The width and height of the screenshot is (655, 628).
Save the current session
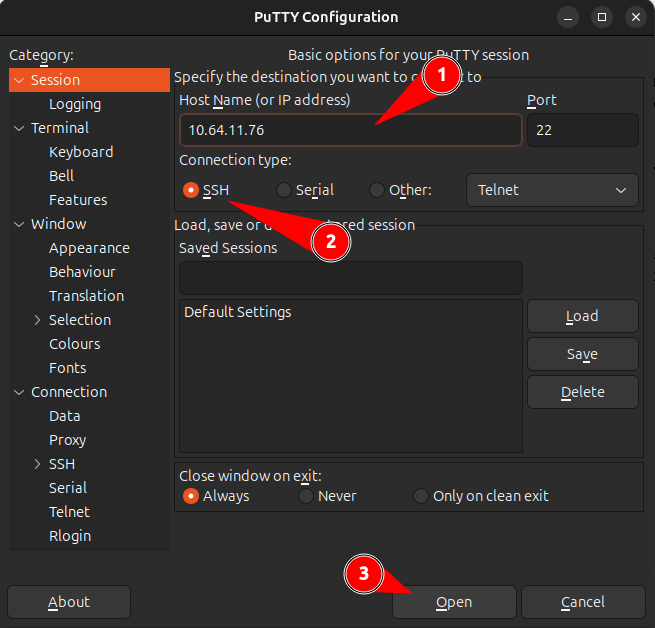(x=583, y=354)
